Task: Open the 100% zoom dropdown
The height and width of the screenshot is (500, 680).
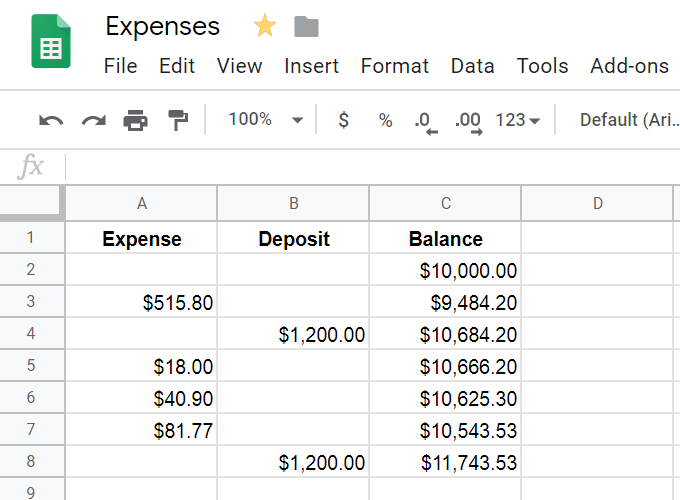Action: tap(264, 120)
